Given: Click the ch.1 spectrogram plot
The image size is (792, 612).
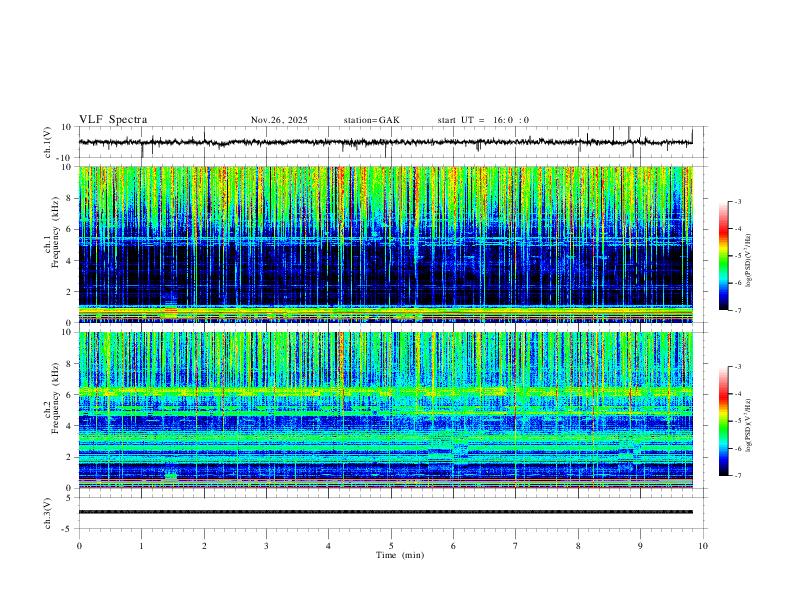Looking at the screenshot, I should pyautogui.click(x=385, y=244).
